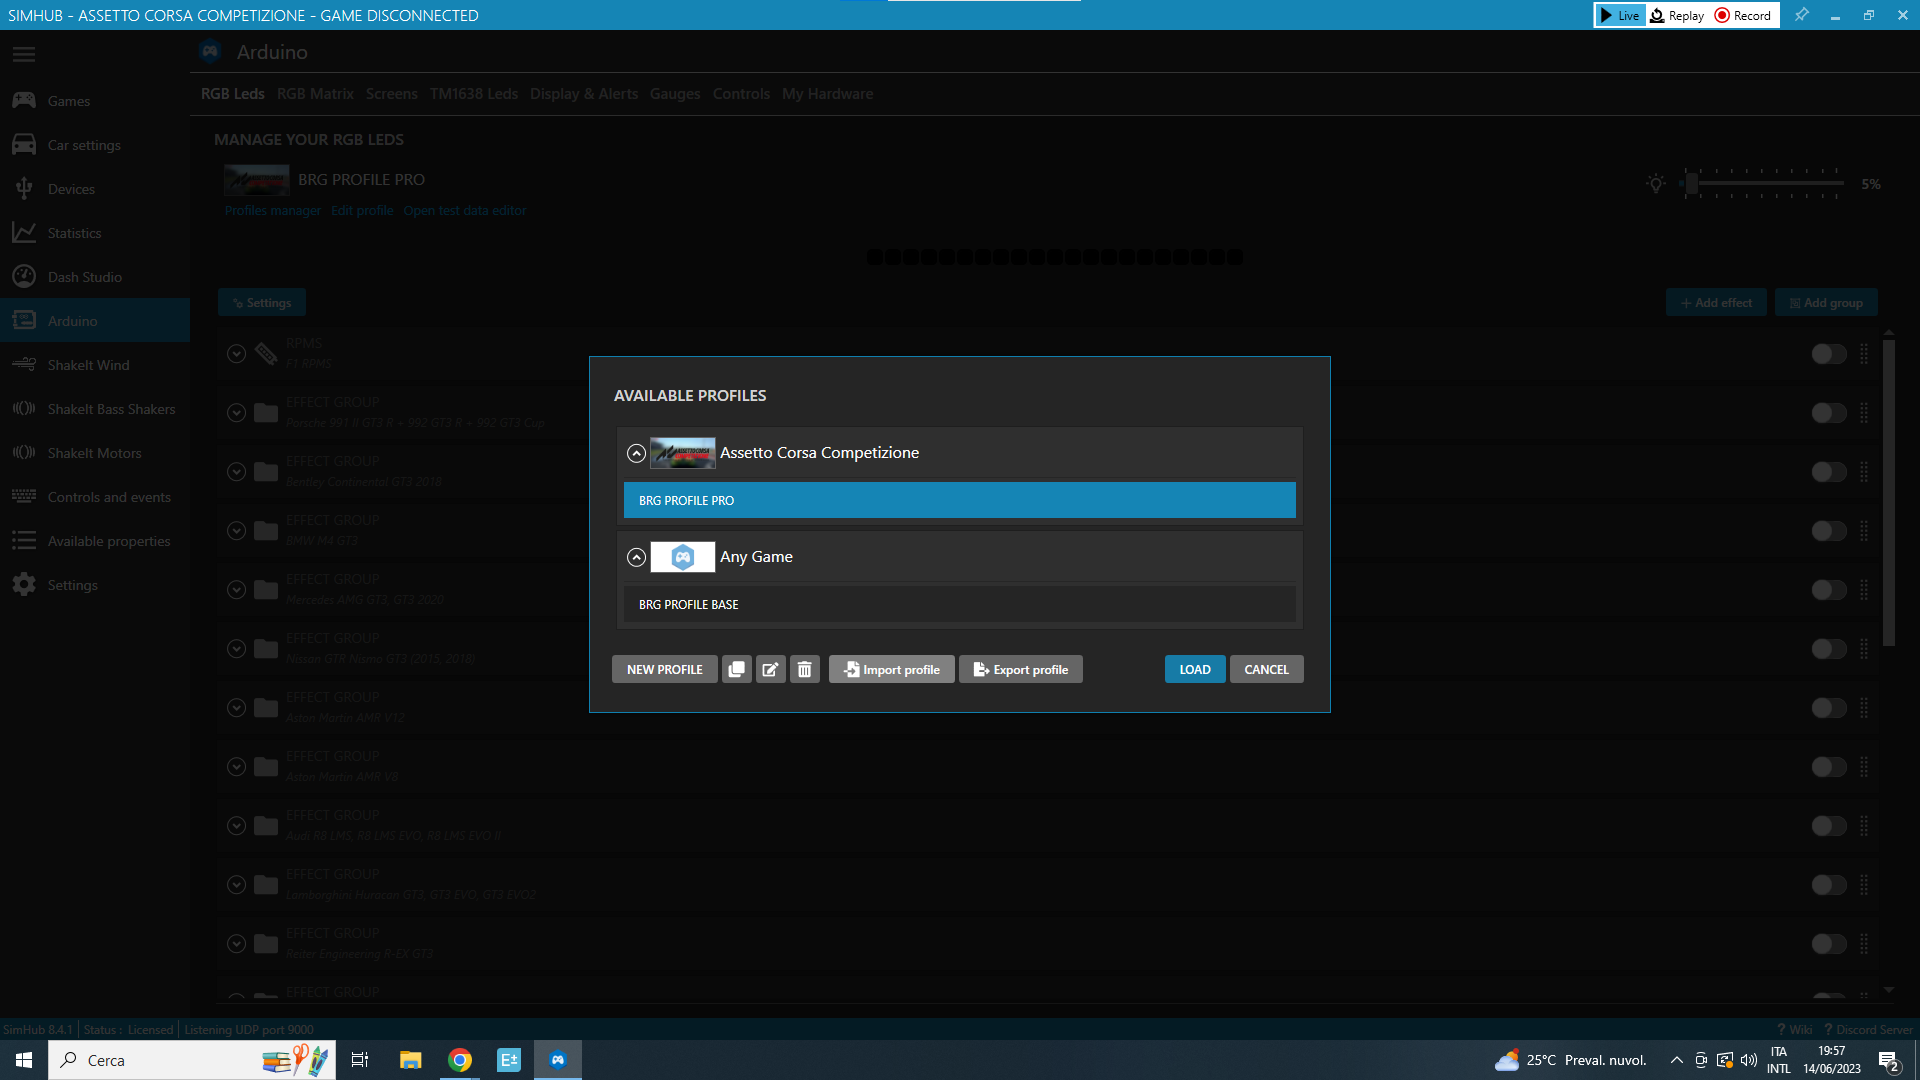This screenshot has width=1920, height=1080.
Task: Open Google Chrome from taskbar
Action: tap(460, 1060)
